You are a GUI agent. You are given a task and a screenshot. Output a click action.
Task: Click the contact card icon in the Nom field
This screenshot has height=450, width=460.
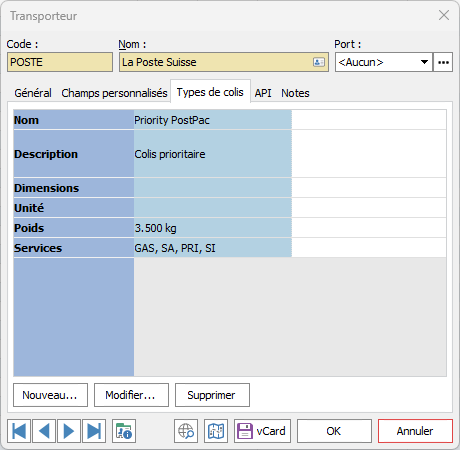coord(319,62)
